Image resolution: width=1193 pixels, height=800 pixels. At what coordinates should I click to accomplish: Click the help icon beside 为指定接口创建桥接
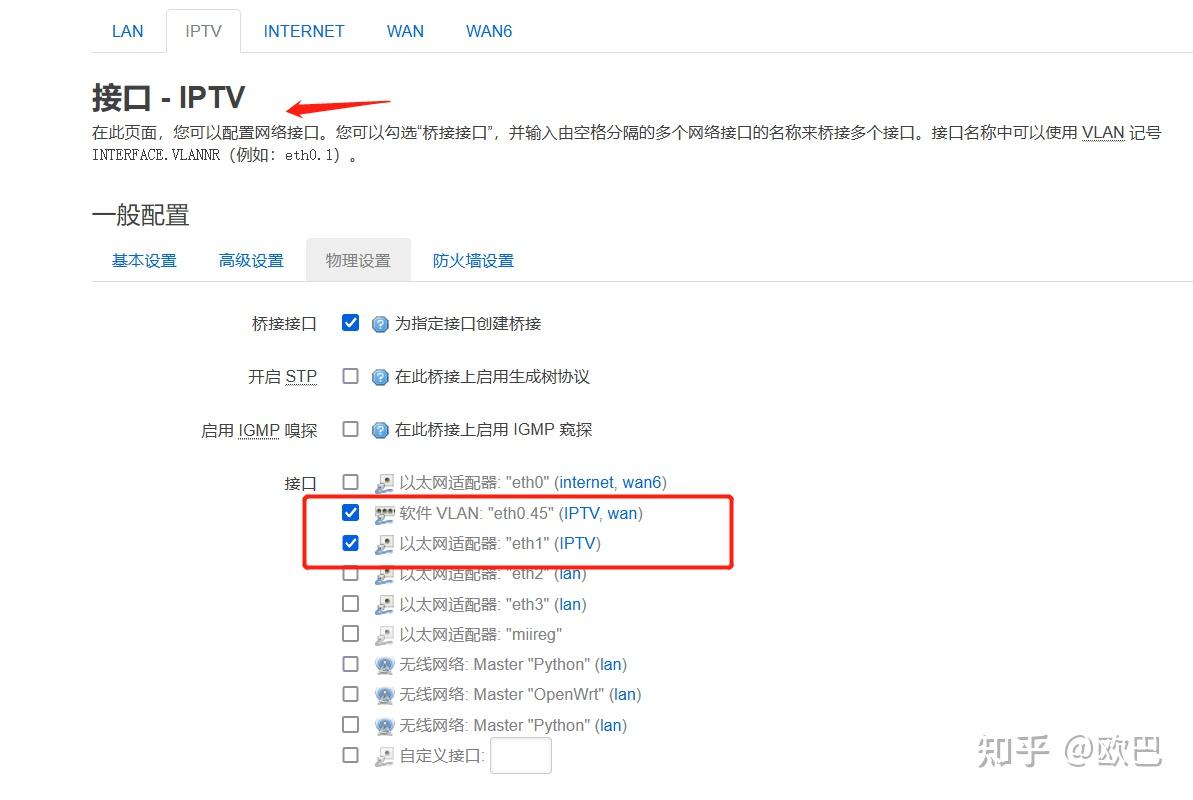pyautogui.click(x=379, y=322)
